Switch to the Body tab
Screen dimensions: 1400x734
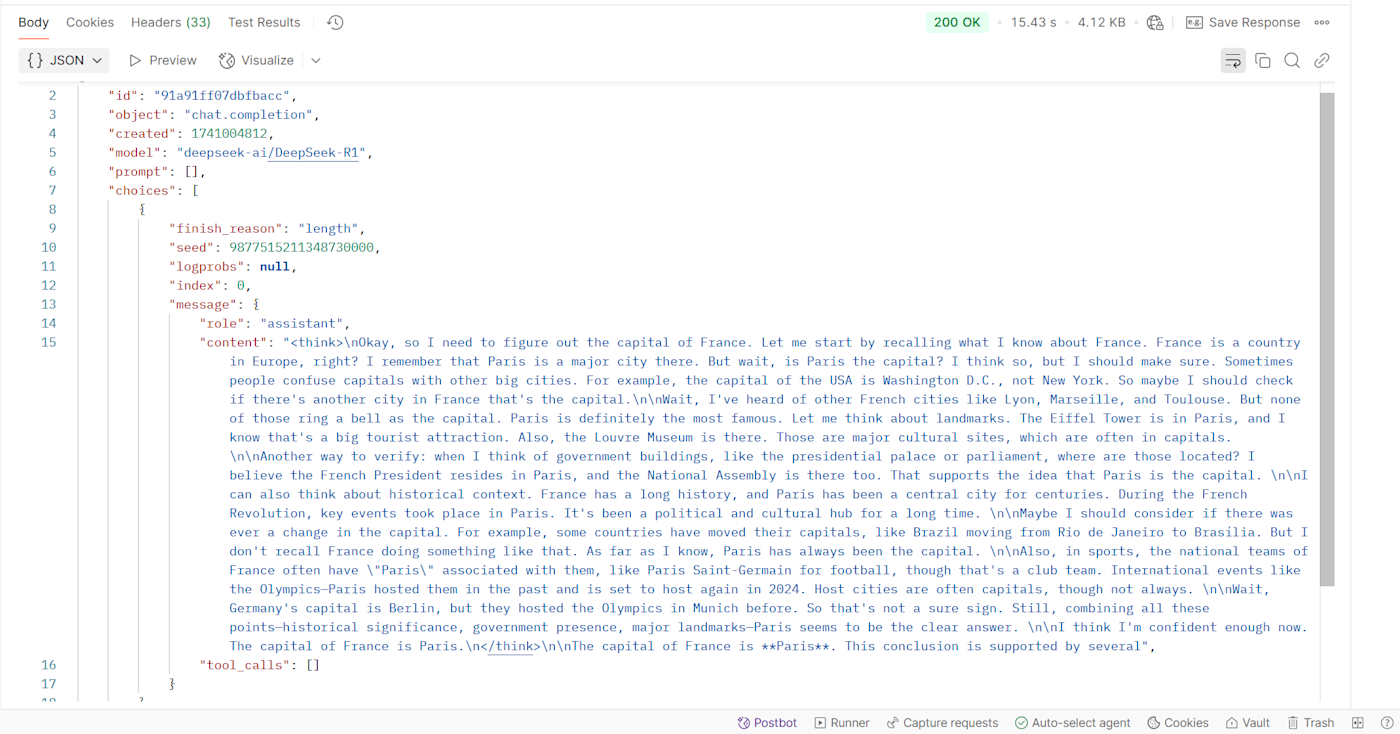[x=33, y=22]
